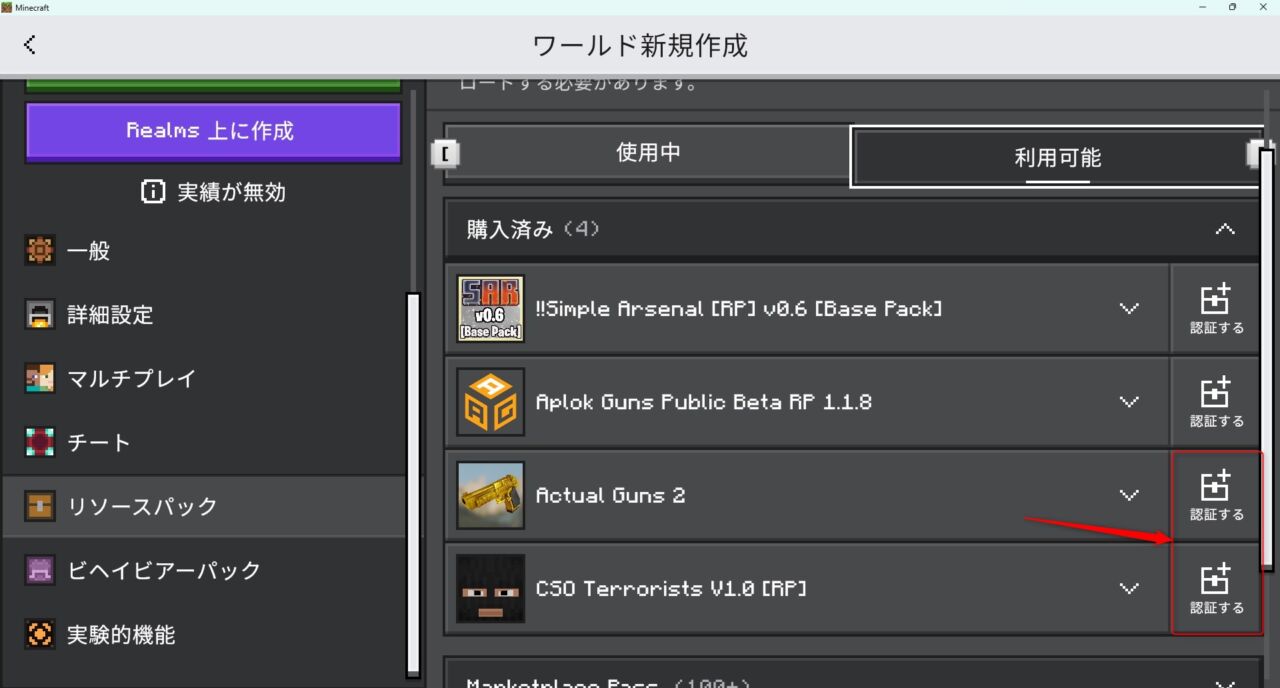Click the 実績が無効 info icon
The height and width of the screenshot is (688, 1280).
[x=153, y=192]
